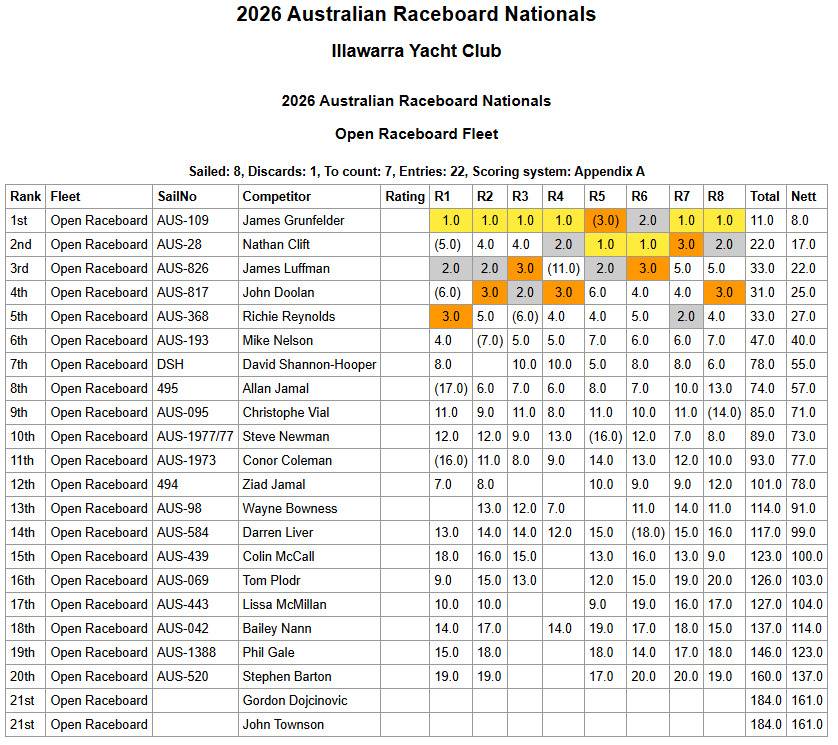Select the 2026 Australian Raceboard Nationals main title
Image resolution: width=838 pixels, height=745 pixels.
pos(416,15)
